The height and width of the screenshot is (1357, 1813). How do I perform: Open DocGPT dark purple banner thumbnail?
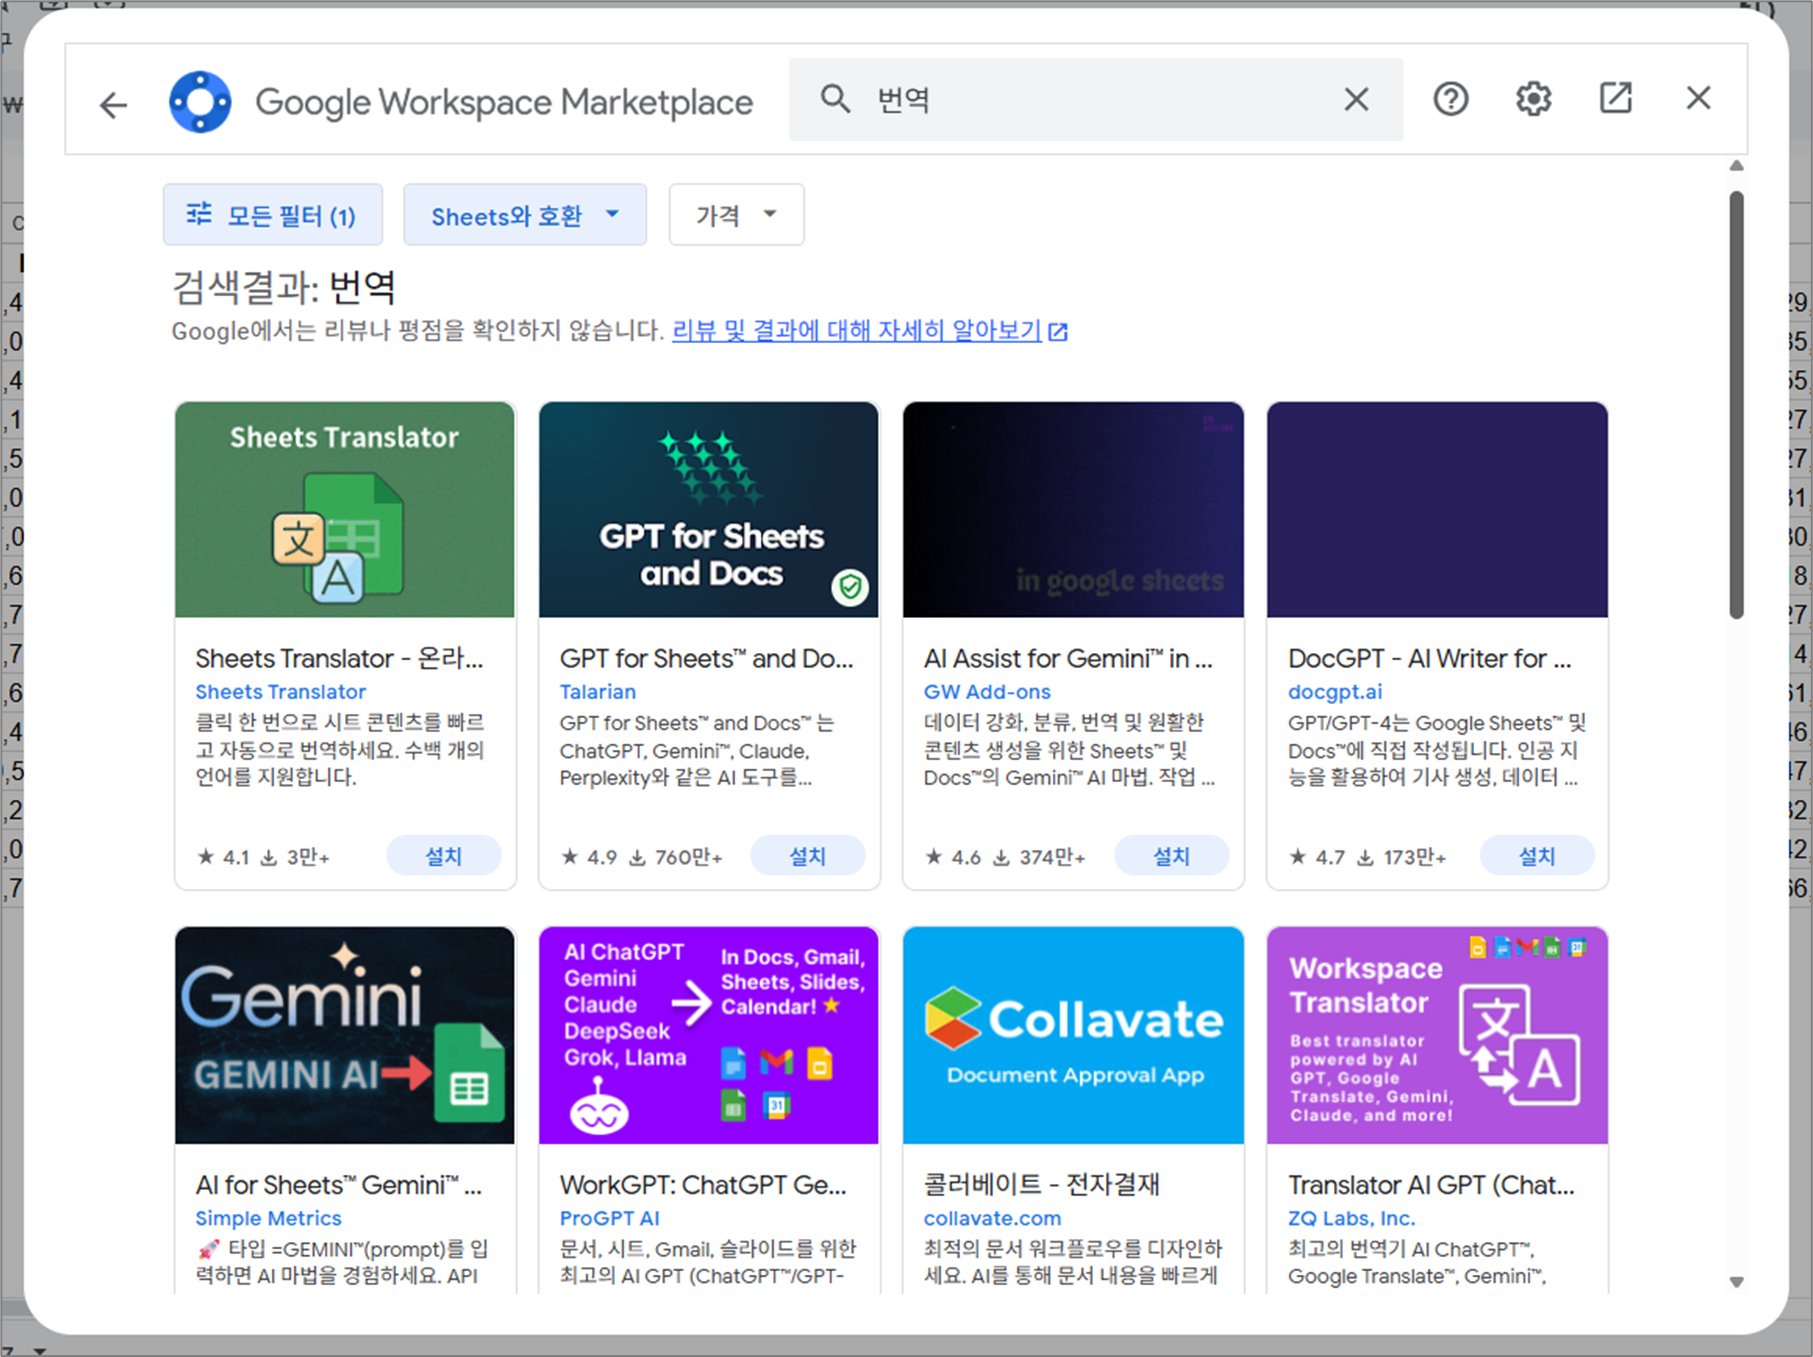coord(1437,510)
